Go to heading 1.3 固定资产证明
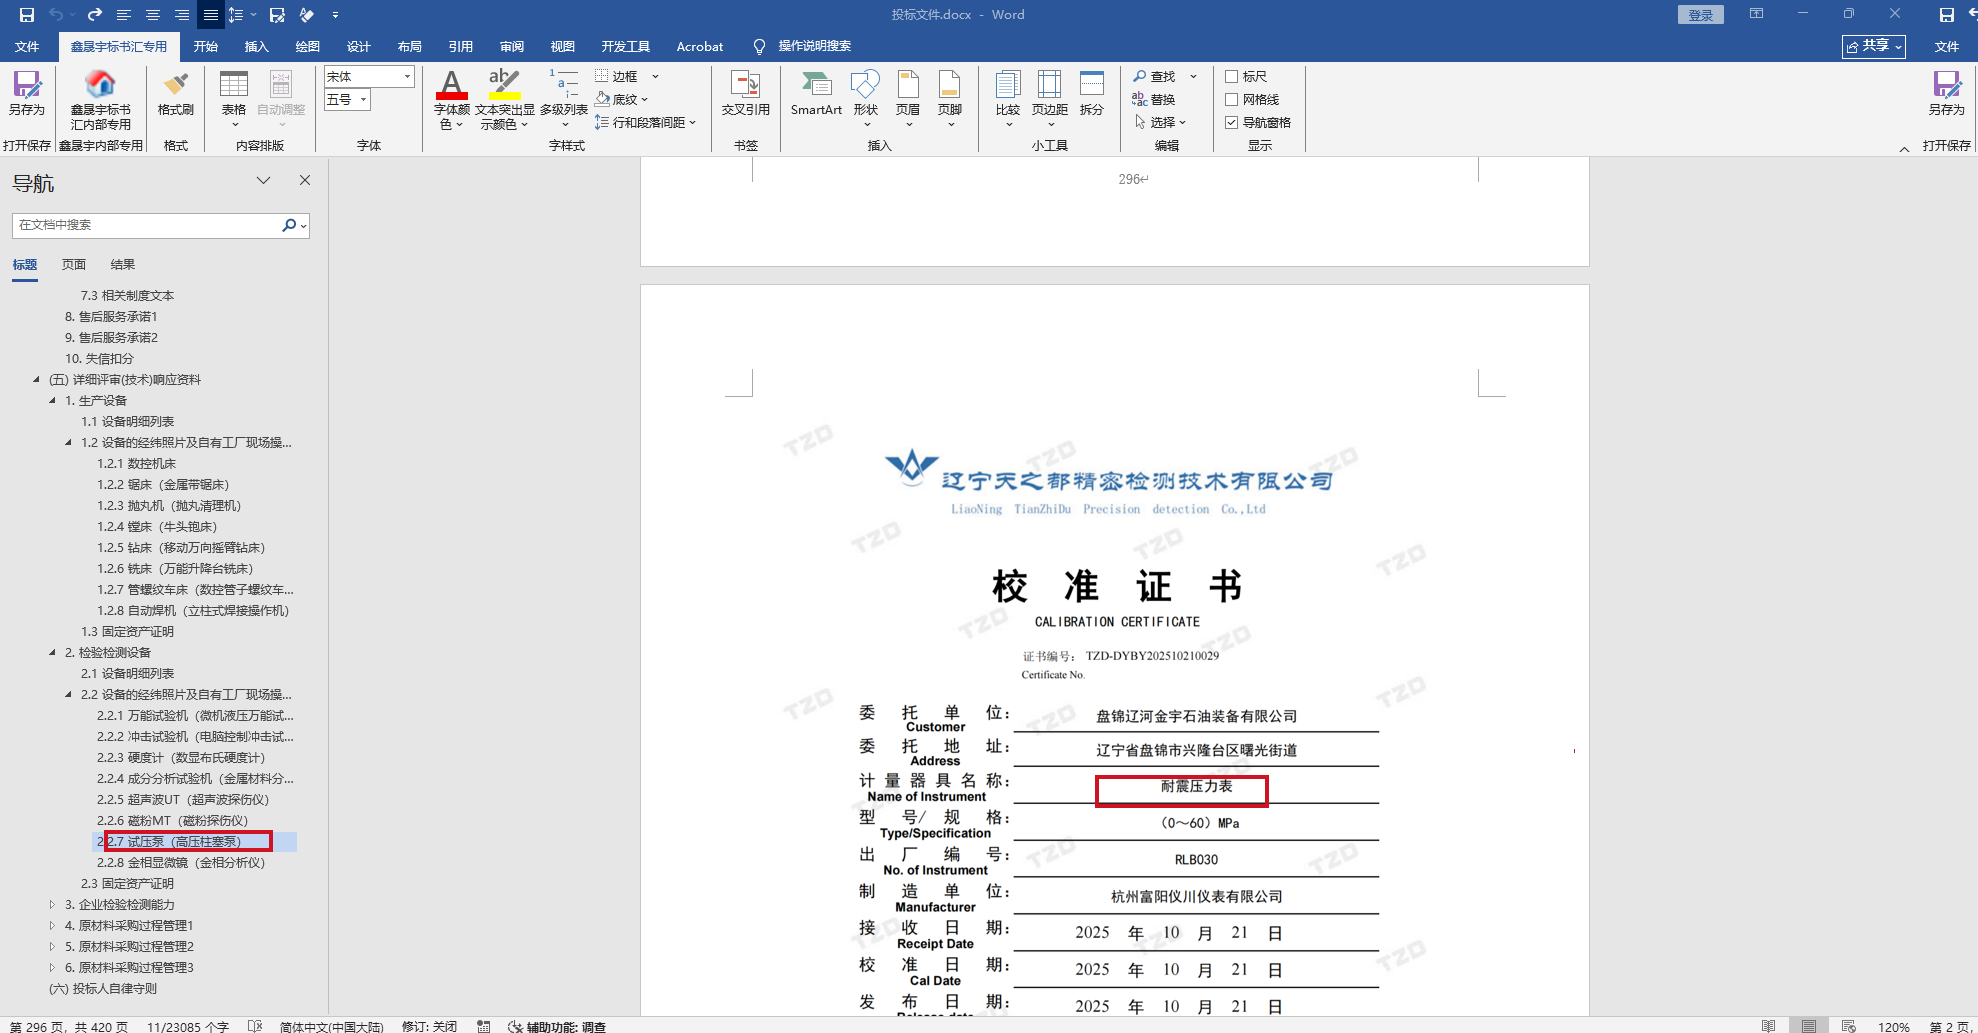Screen dimensions: 1978x1033 128,632
